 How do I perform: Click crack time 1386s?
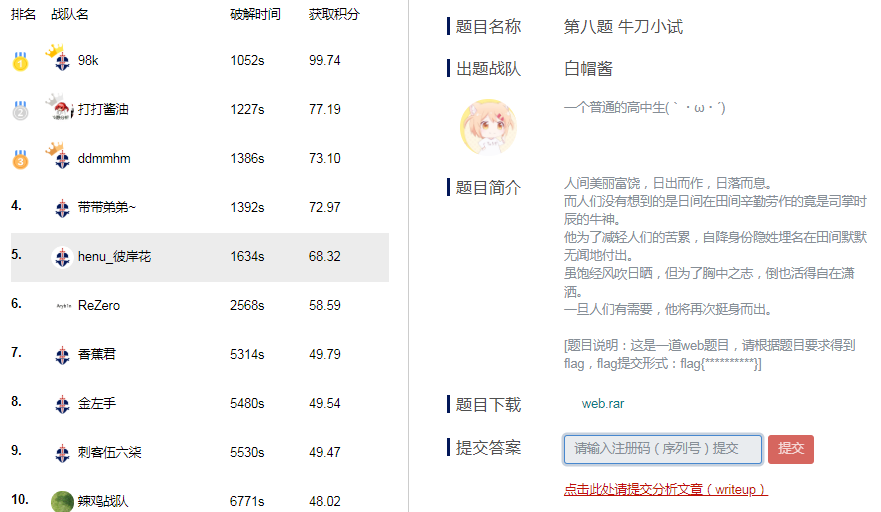[x=247, y=158]
